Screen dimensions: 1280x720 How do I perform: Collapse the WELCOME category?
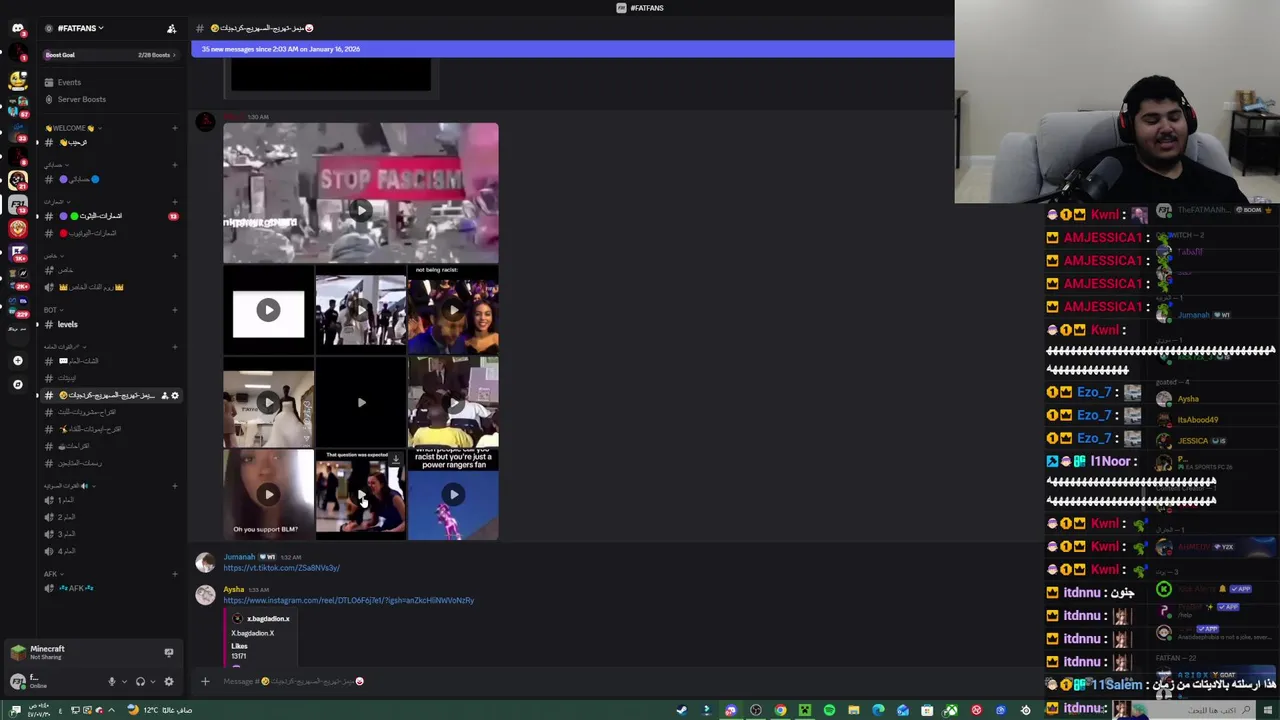pos(70,128)
